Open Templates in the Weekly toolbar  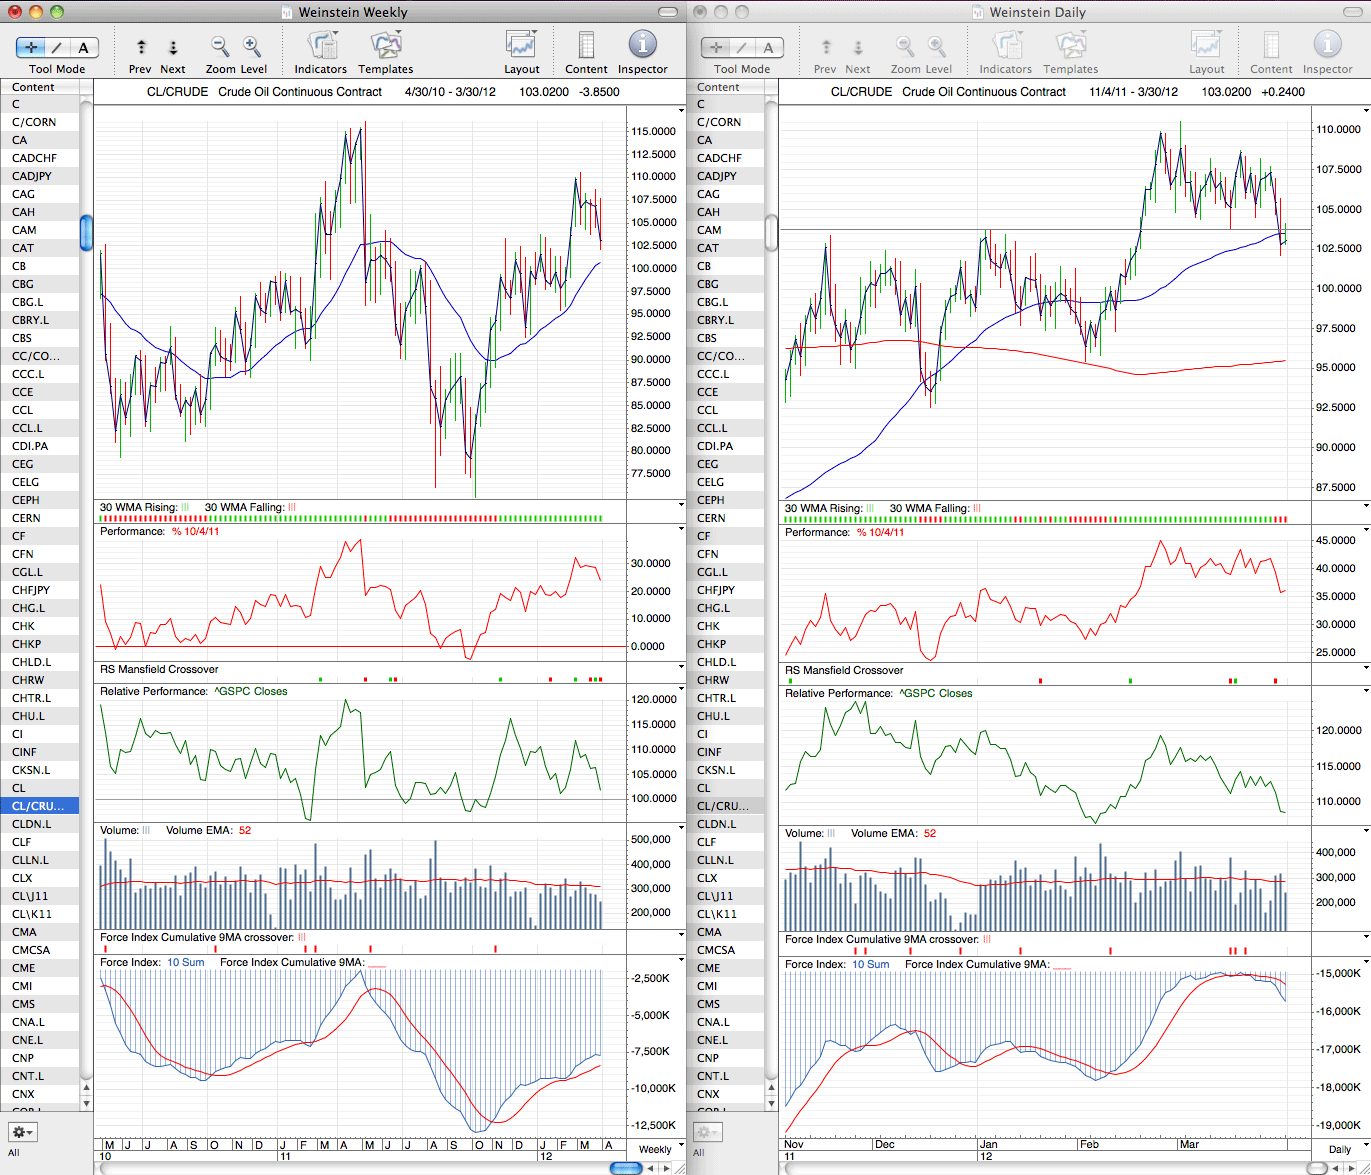(x=385, y=46)
